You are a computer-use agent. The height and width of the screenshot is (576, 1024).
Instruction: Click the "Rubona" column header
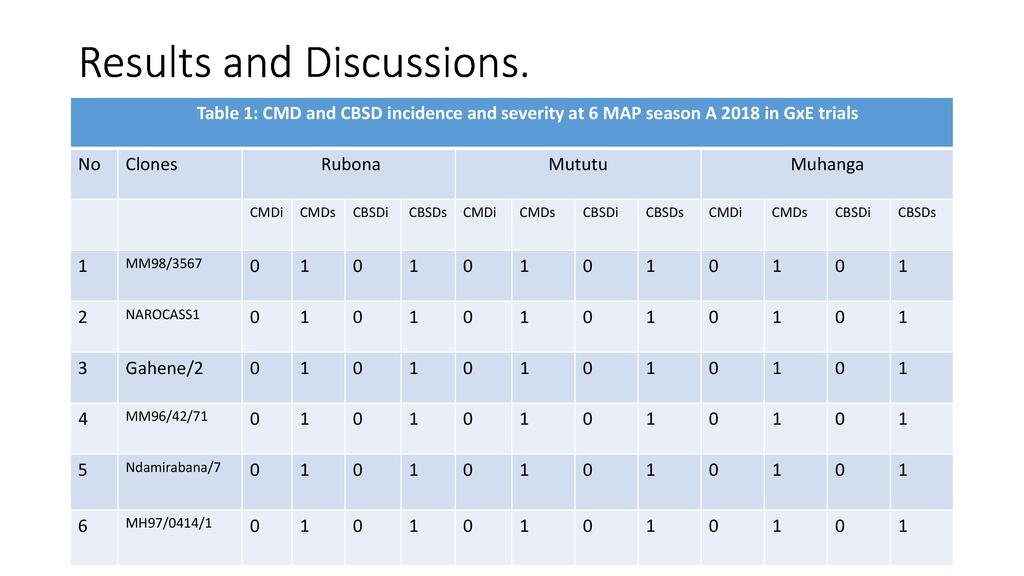click(350, 165)
